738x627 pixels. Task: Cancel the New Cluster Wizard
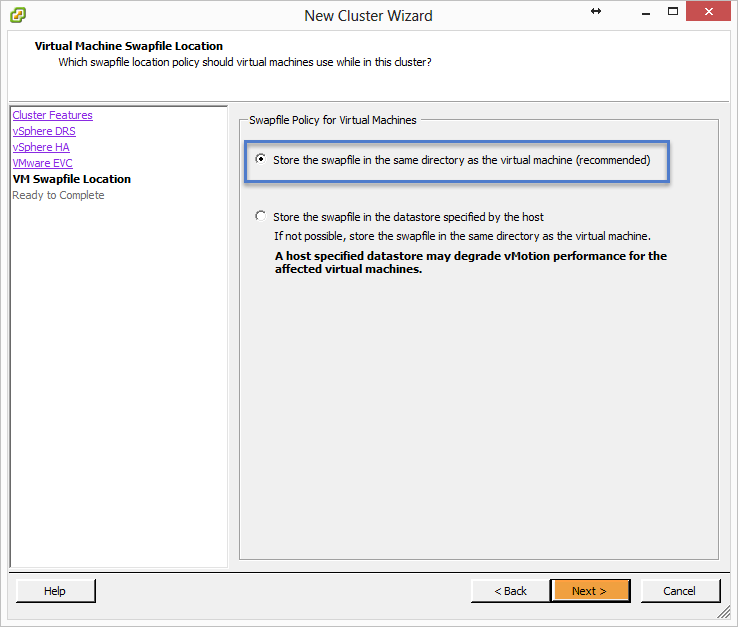pyautogui.click(x=680, y=591)
